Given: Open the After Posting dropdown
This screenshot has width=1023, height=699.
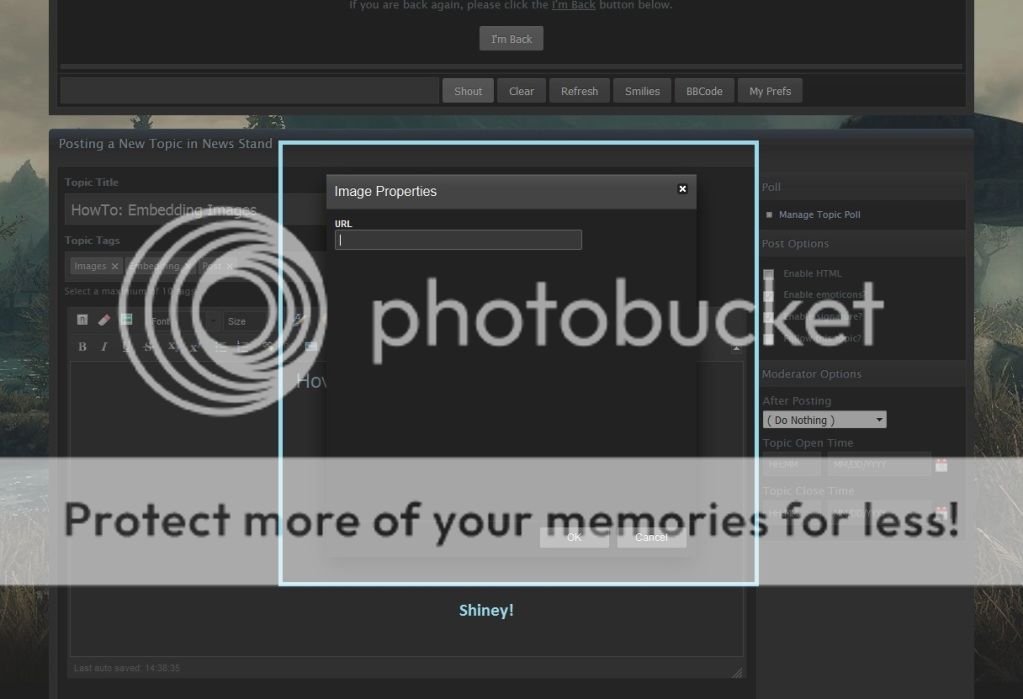Looking at the screenshot, I should click(825, 420).
